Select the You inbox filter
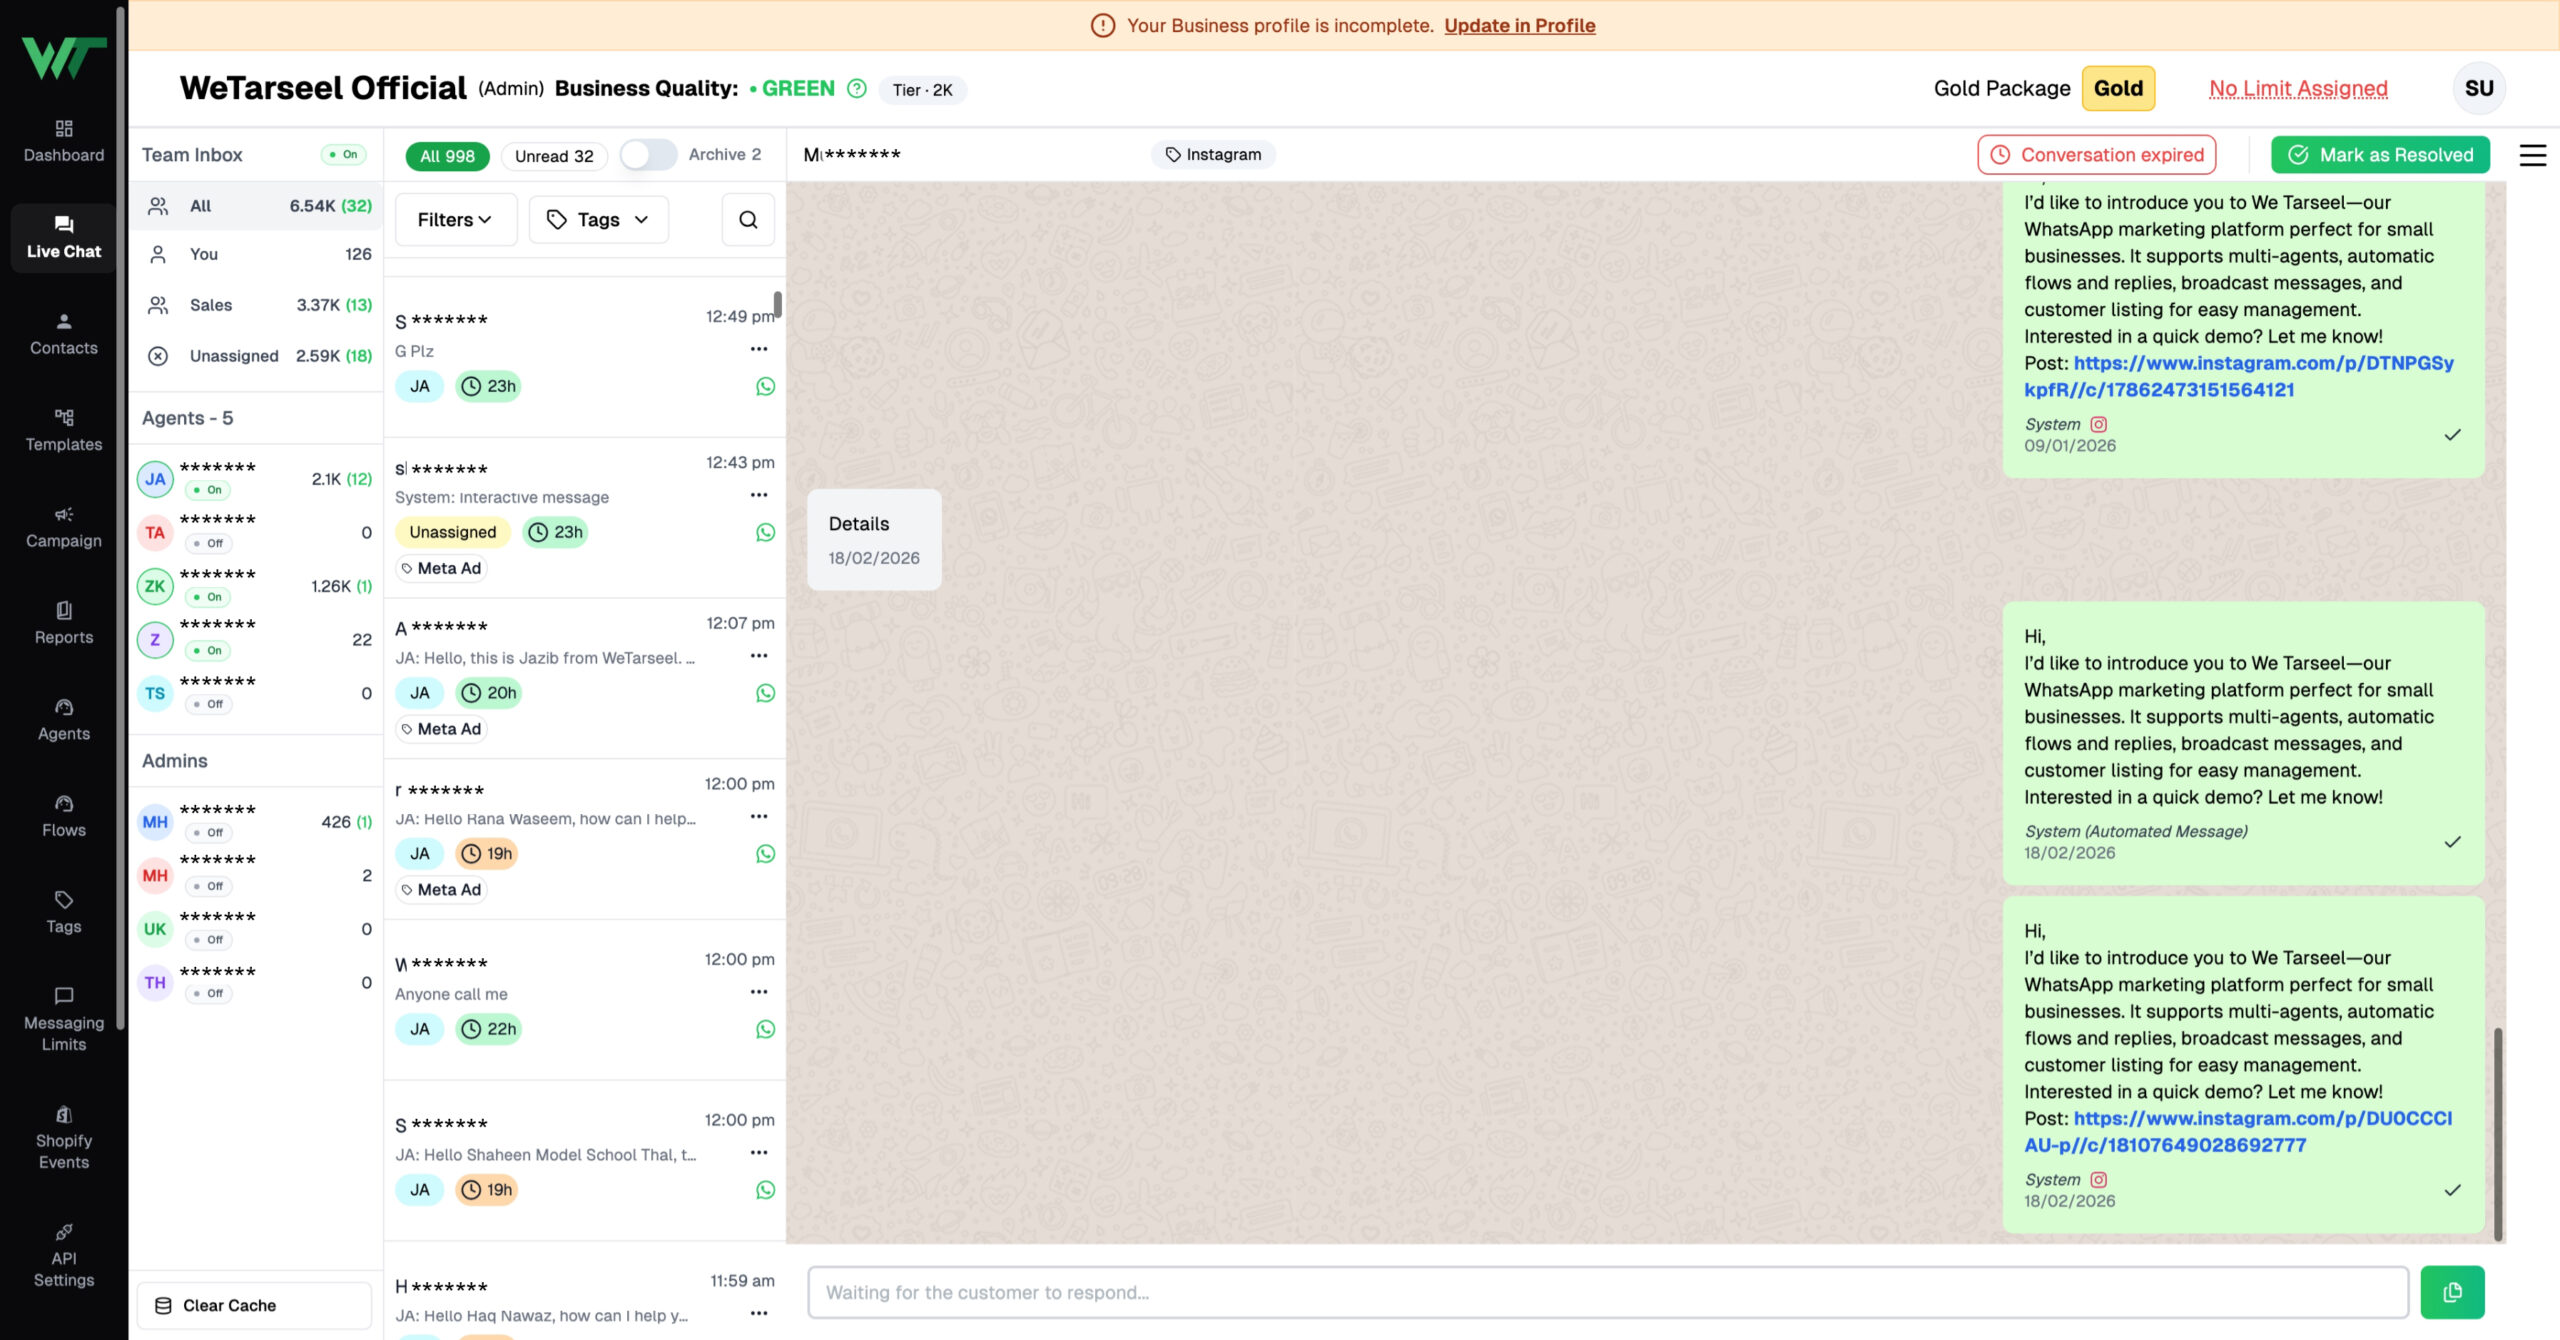The width and height of the screenshot is (2560, 1340). click(x=256, y=255)
